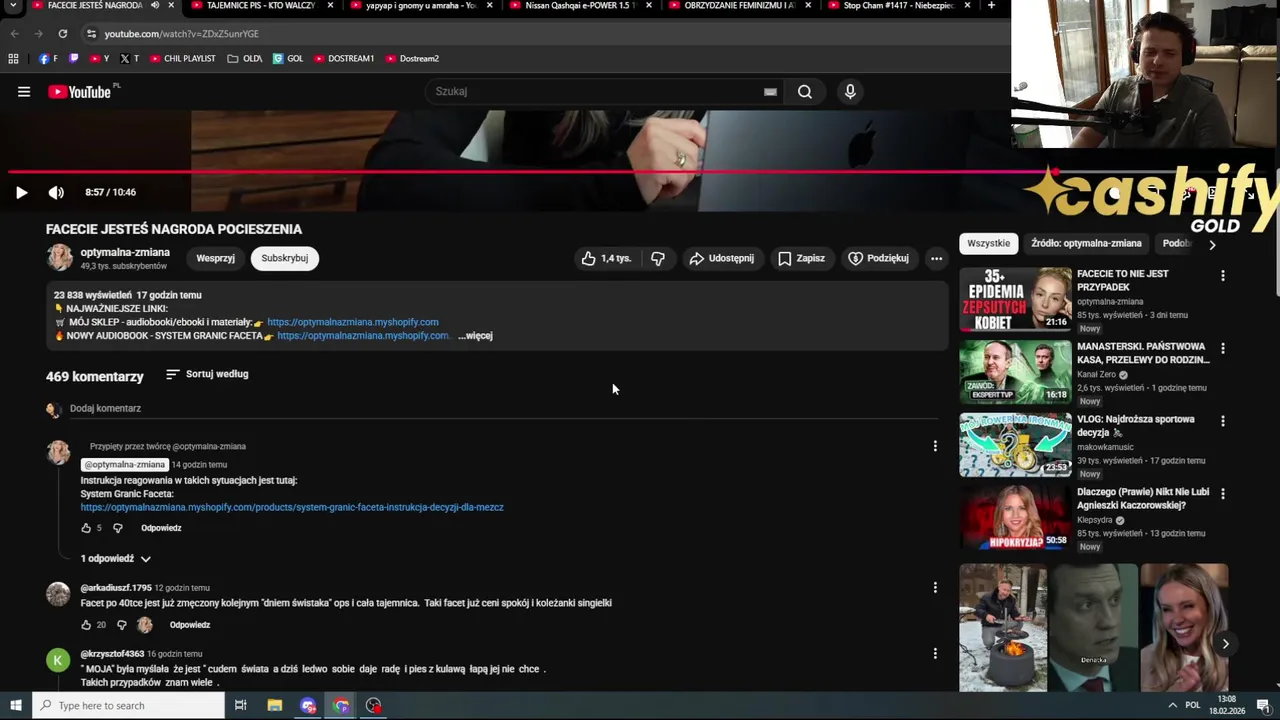Expand the description with ...więcej
1280x720 pixels.
475,336
